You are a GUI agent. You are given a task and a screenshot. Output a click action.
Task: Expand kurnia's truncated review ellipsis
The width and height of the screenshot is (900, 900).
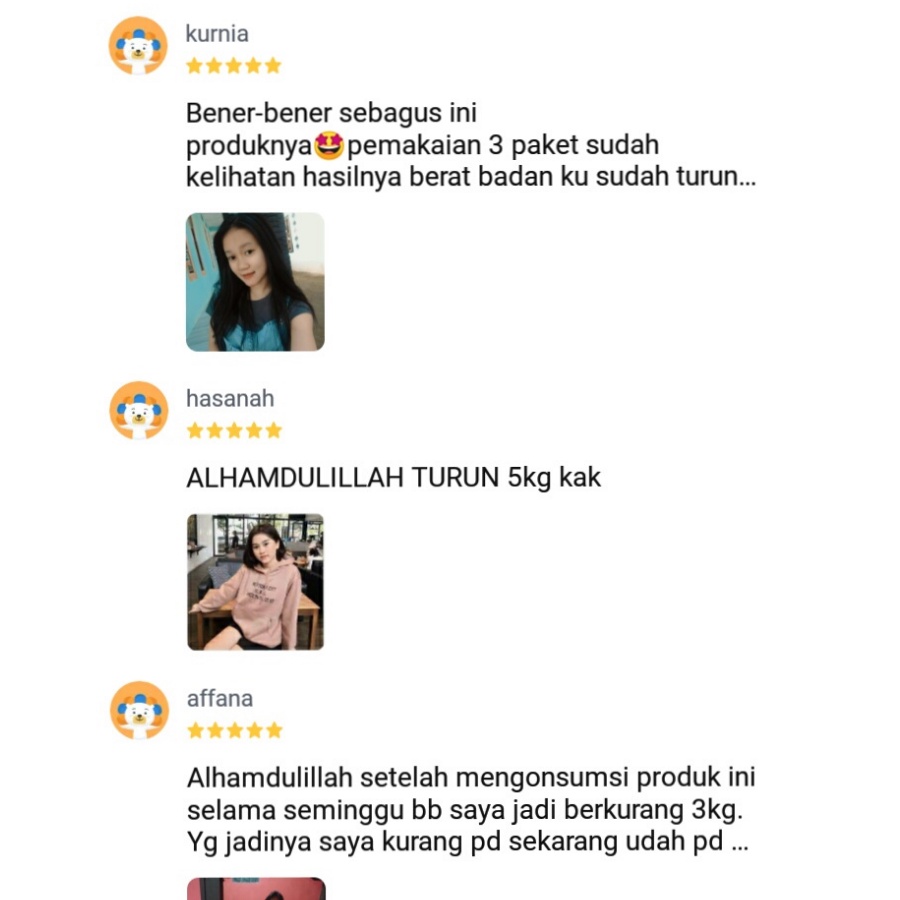[747, 177]
